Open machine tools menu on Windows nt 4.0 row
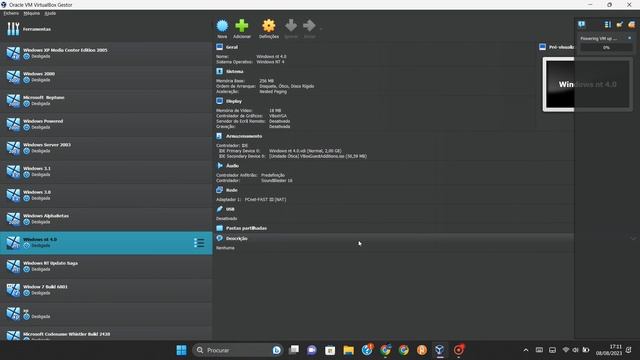Viewport: 640px width, 360px height. coord(199,243)
